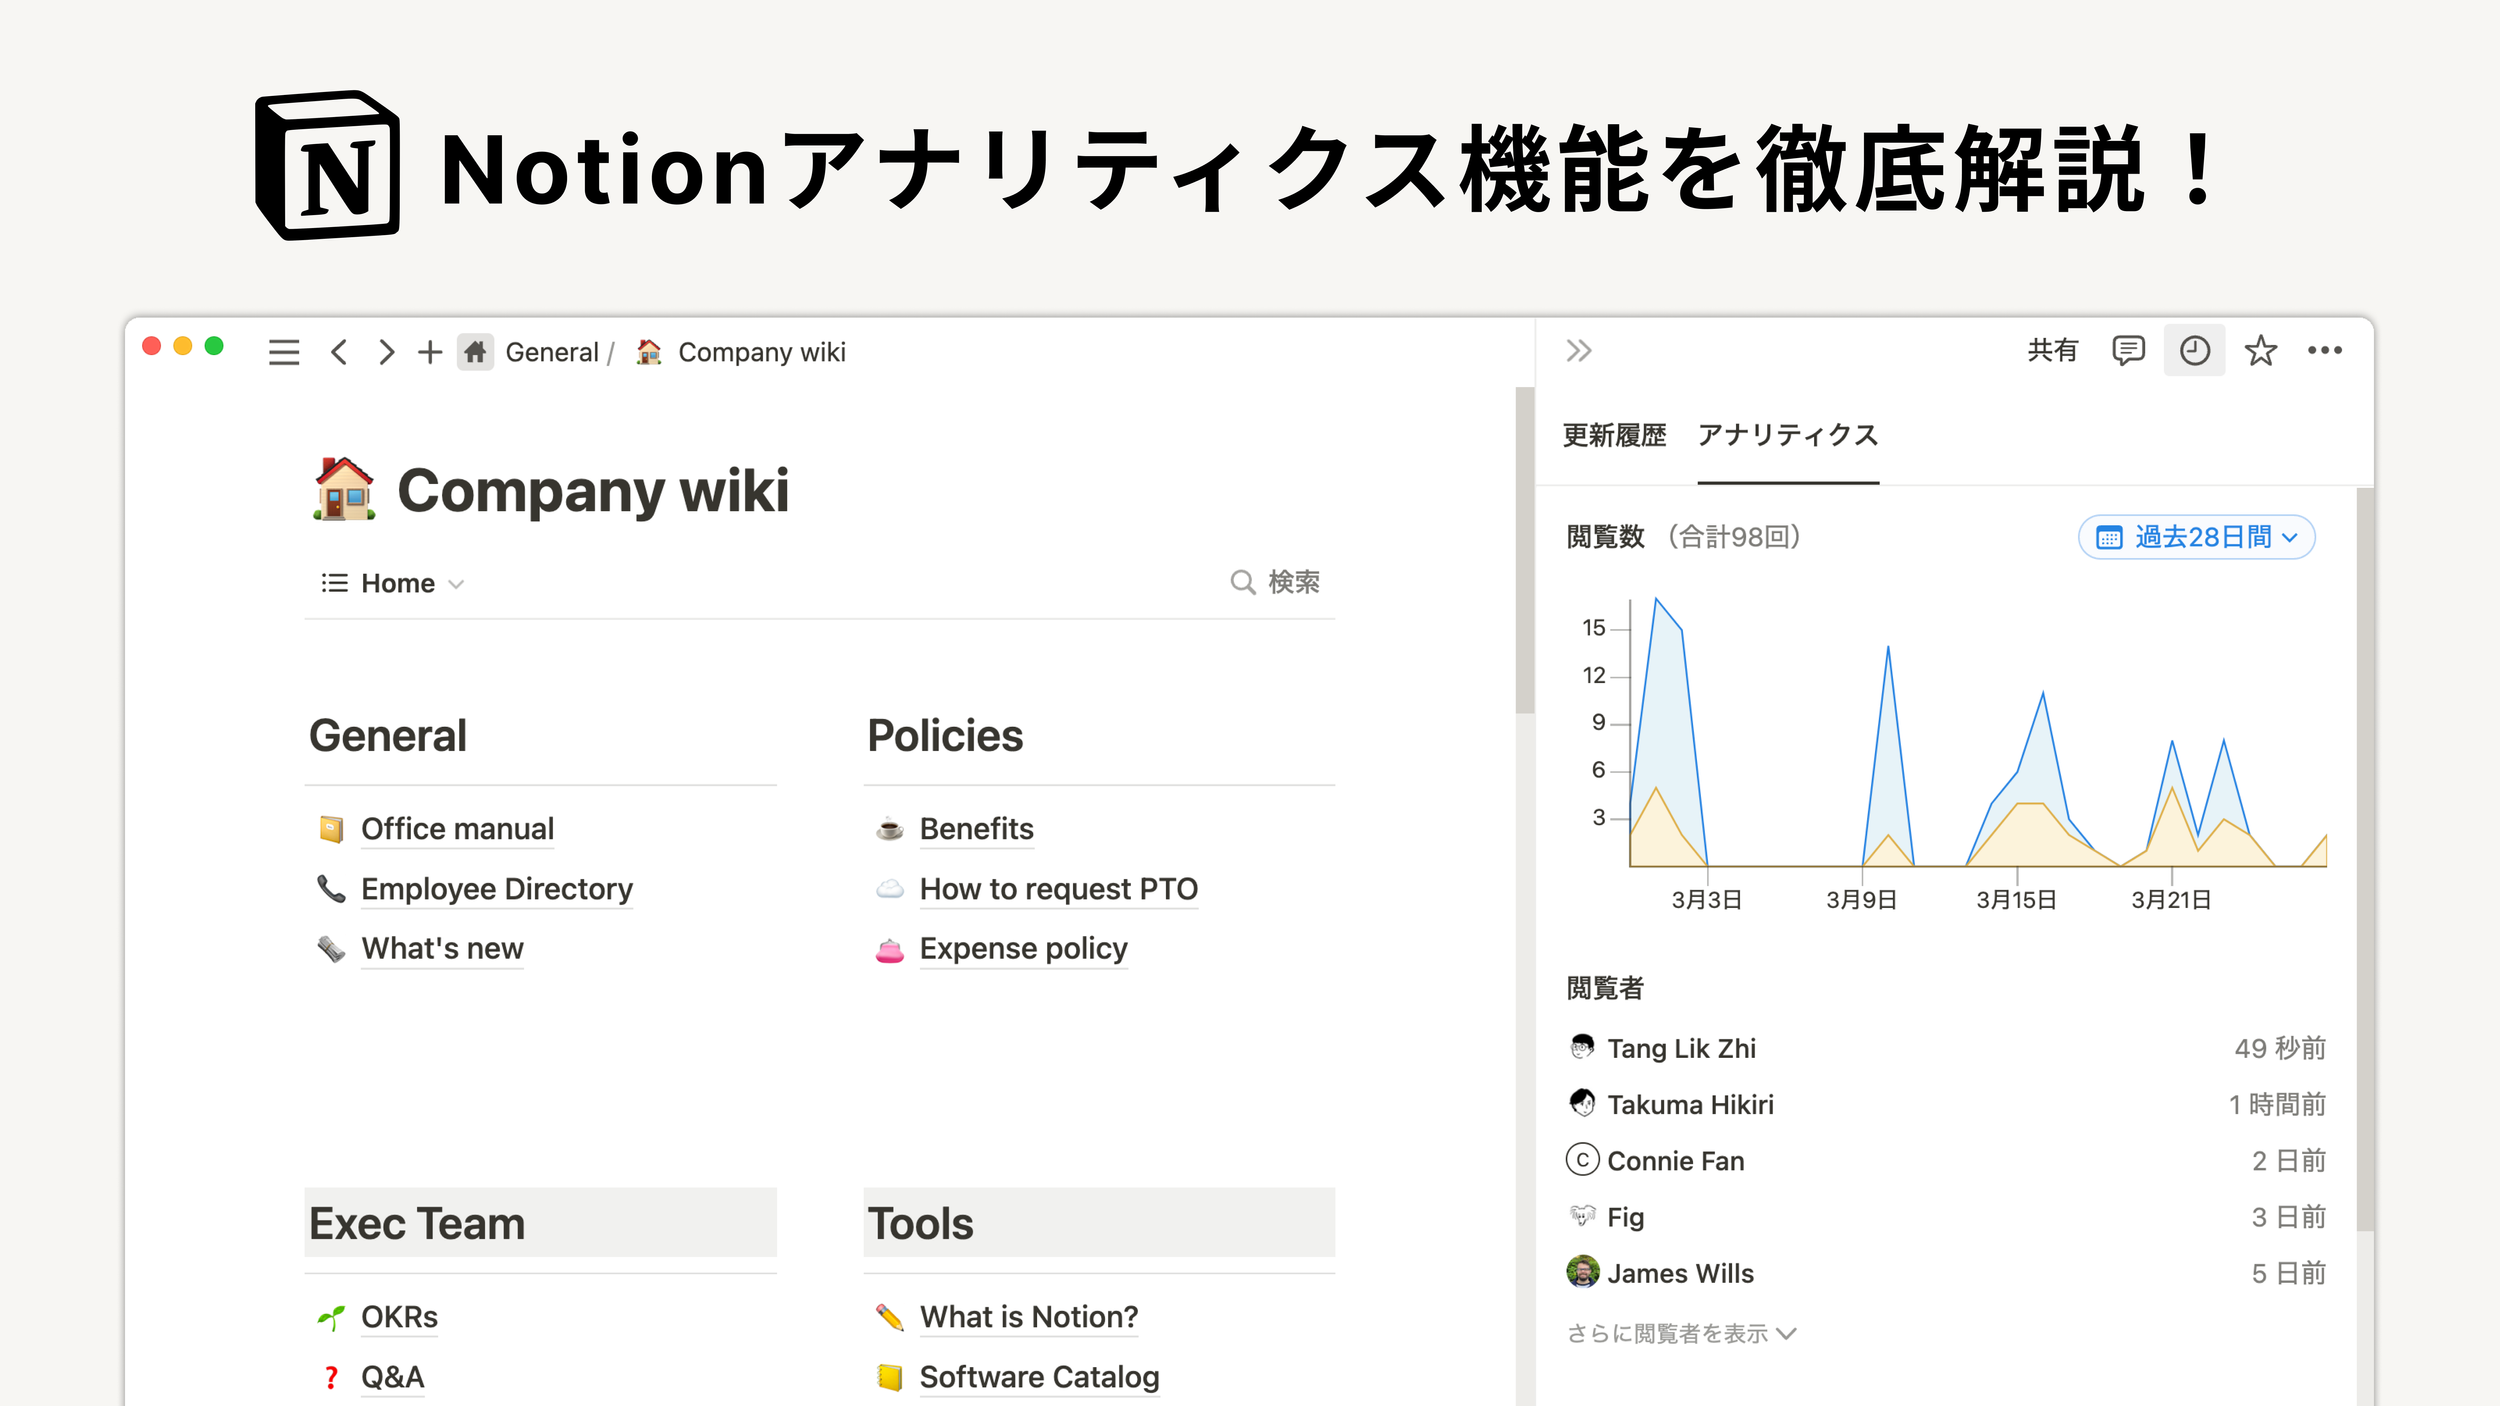Click the 共有 share button

tap(2052, 351)
